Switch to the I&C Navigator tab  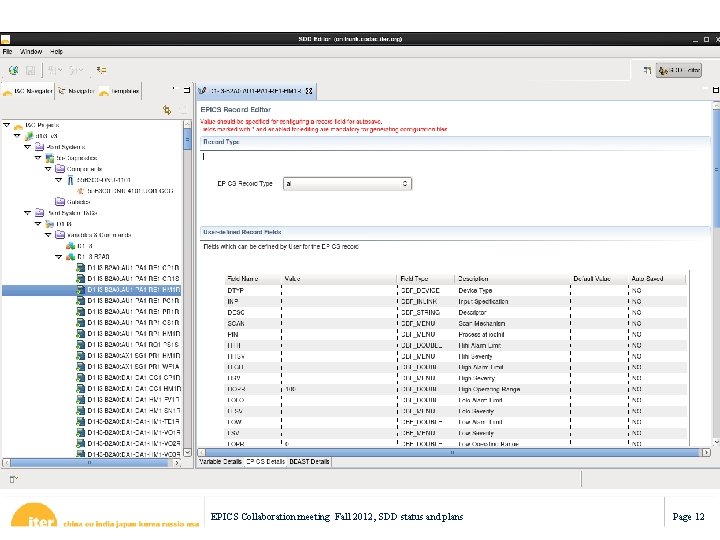(x=28, y=91)
